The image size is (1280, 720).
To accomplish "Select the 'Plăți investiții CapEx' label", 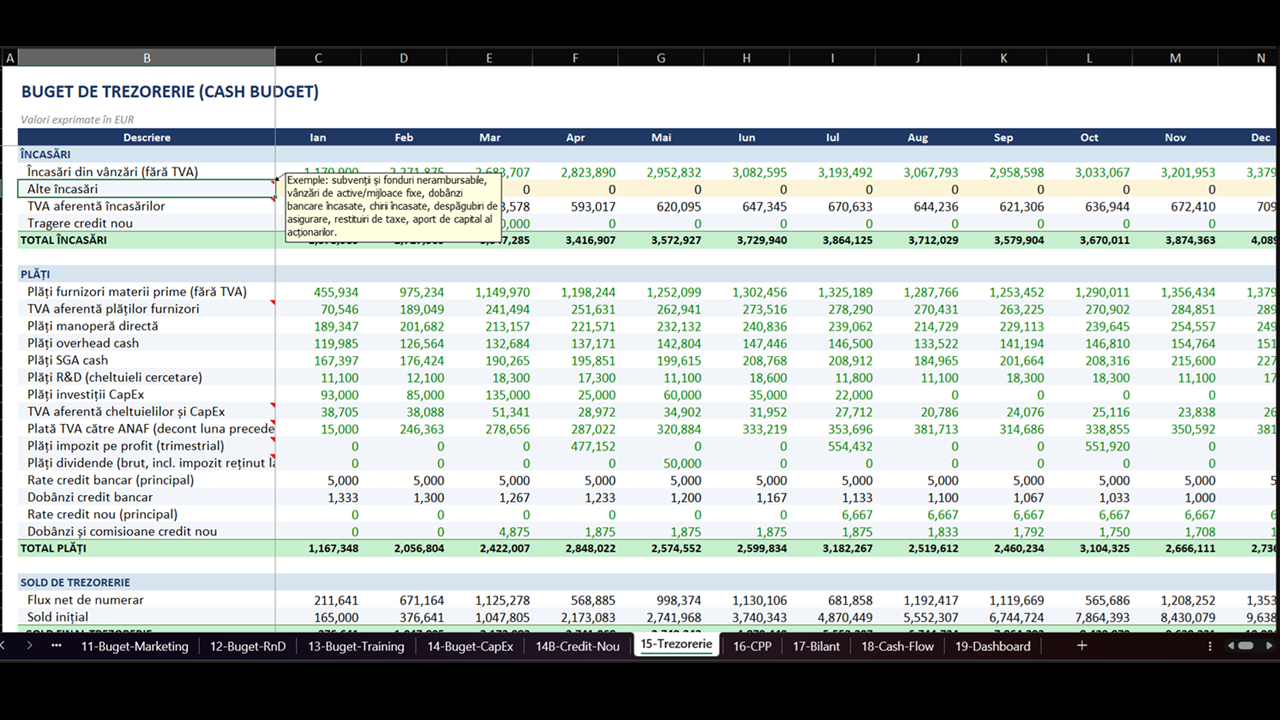I will pos(88,394).
